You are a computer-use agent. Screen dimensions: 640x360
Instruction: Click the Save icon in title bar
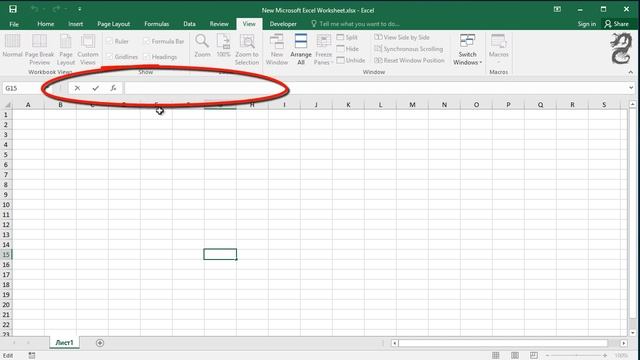[x=13, y=9]
